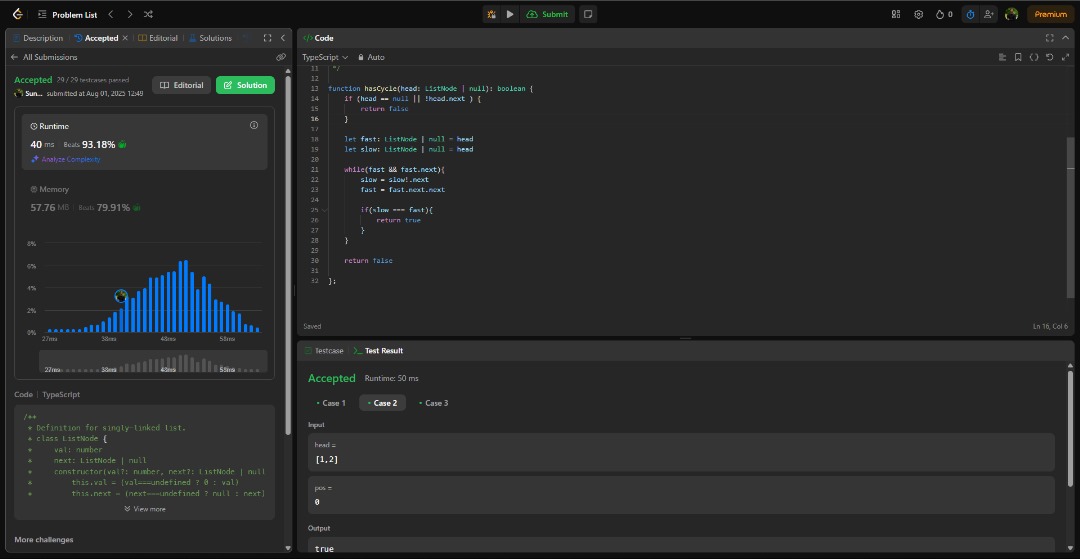
Task: Click the highlighted marker on runtime histogram
Action: tap(121, 296)
